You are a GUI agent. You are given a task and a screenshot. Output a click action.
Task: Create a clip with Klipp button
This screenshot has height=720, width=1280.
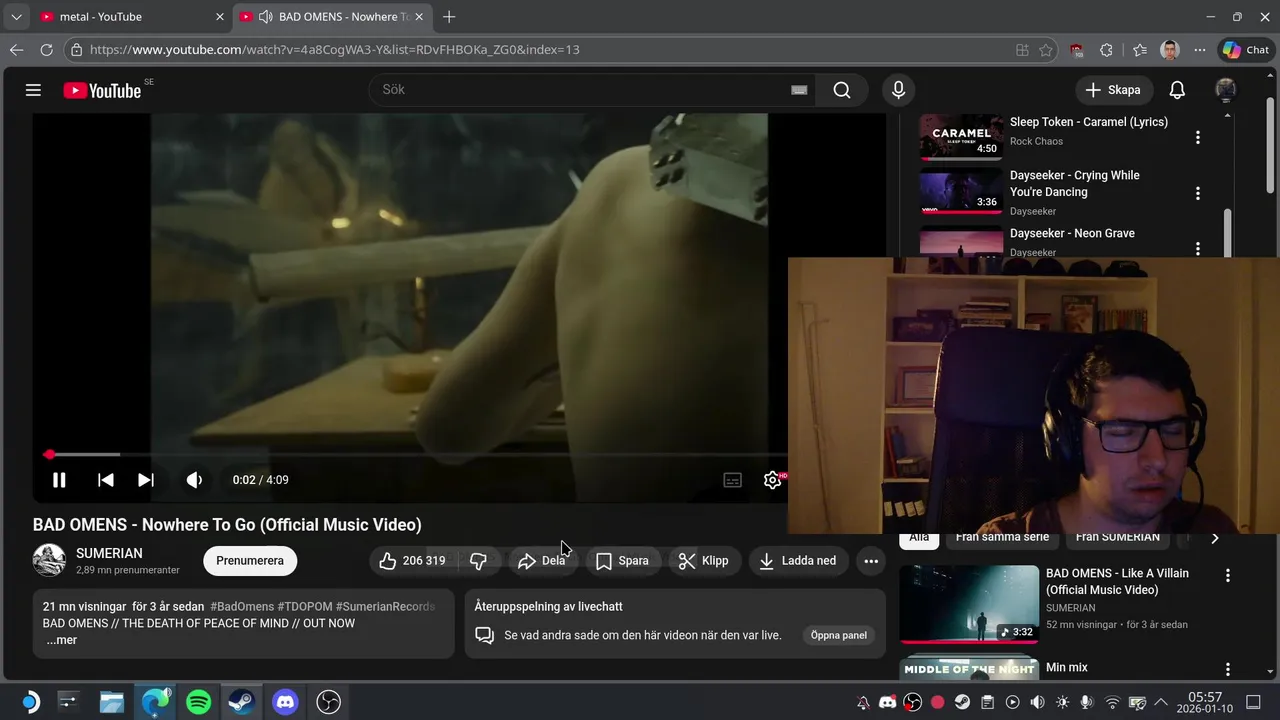[704, 561]
